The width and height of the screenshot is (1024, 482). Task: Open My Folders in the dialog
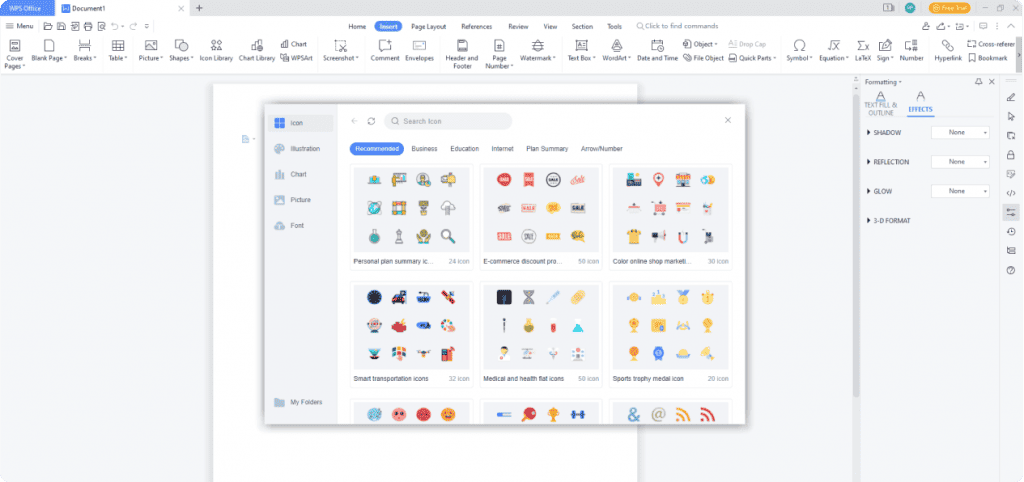click(300, 402)
